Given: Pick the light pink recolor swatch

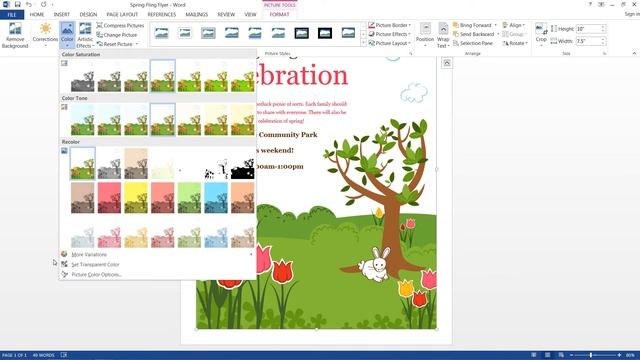Looking at the screenshot, I should point(109,233).
